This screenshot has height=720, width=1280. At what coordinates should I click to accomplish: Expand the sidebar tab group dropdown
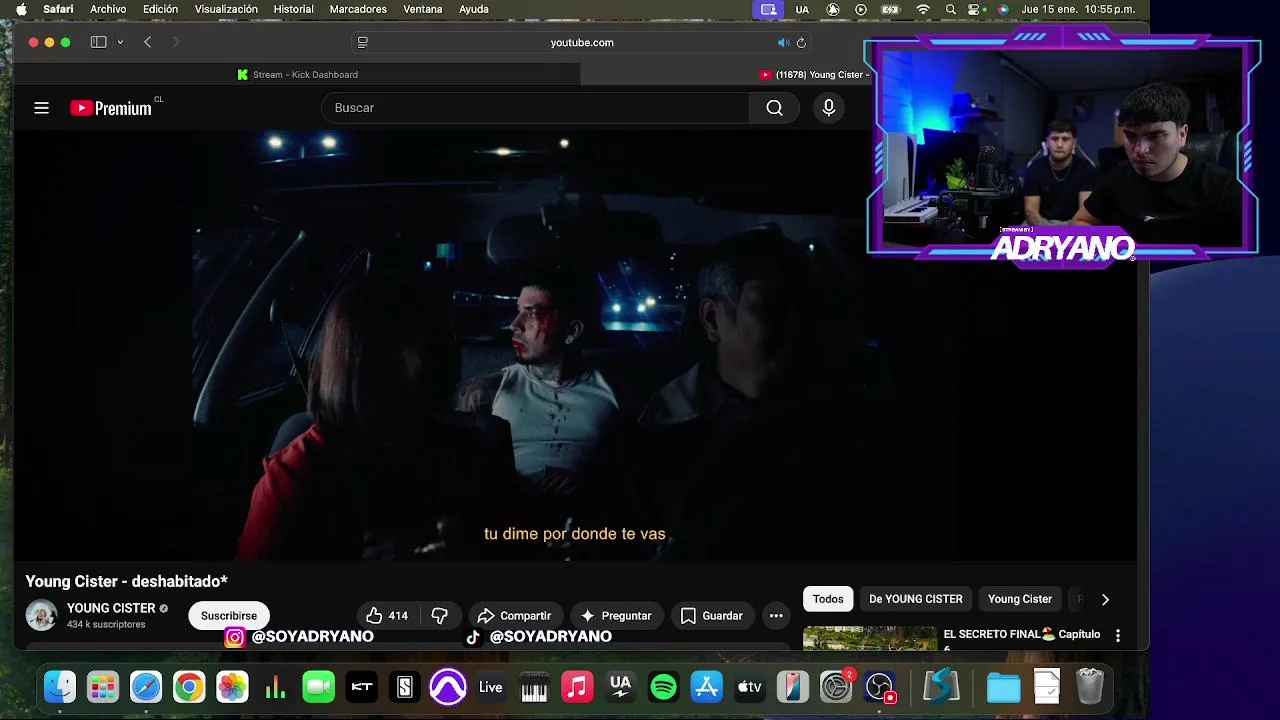(120, 42)
